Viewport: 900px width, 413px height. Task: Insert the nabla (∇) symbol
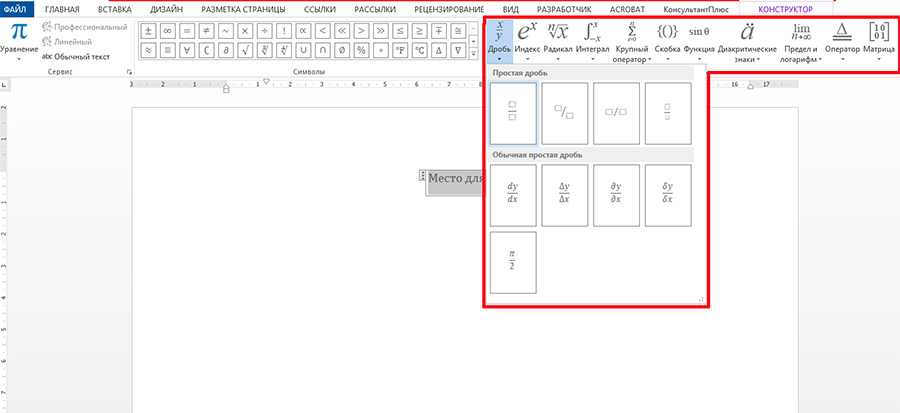(x=459, y=50)
